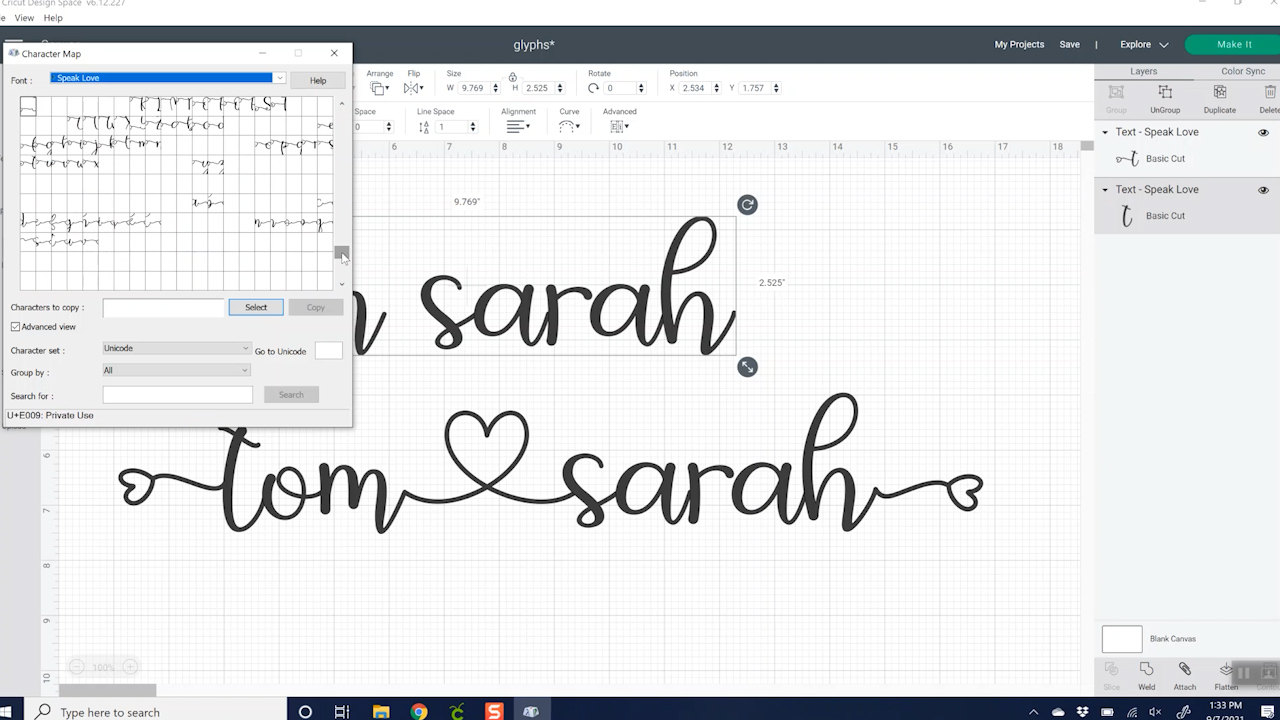The height and width of the screenshot is (720, 1280).
Task: Collapse the first Text - Speak Love layer
Action: point(1105,132)
